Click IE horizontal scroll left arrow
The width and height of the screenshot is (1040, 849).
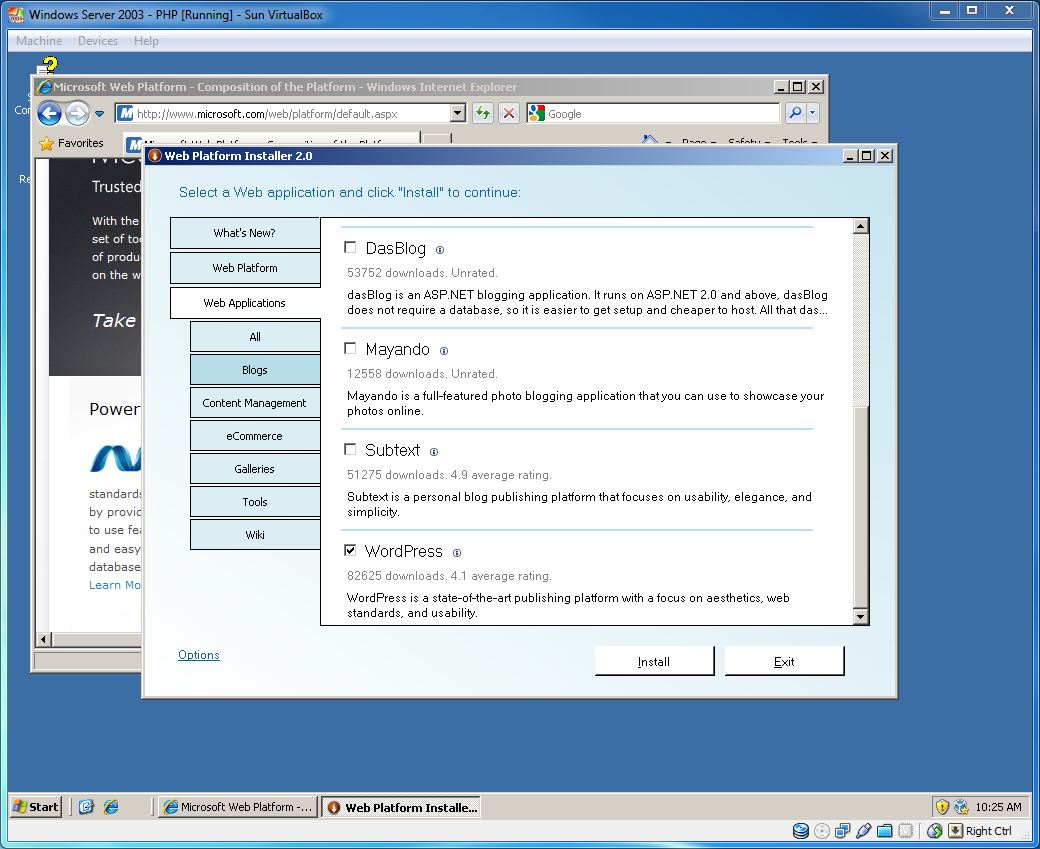(43, 639)
